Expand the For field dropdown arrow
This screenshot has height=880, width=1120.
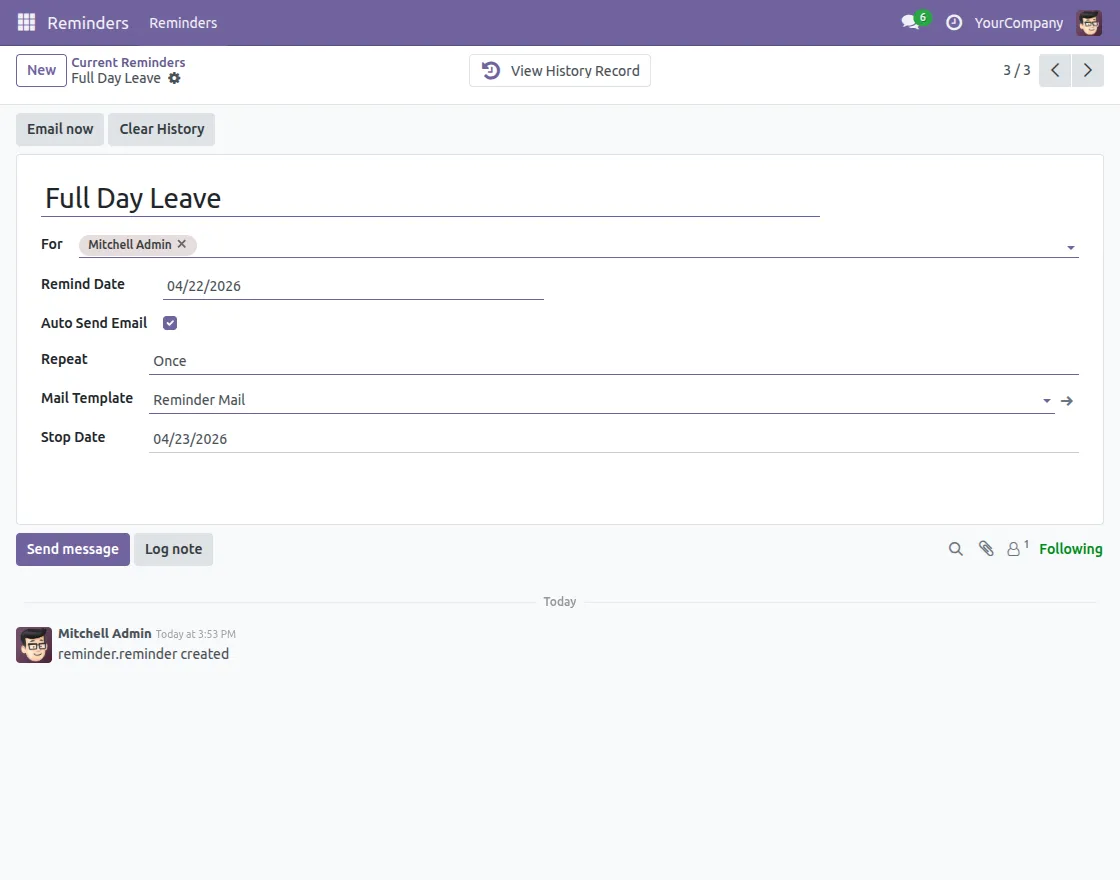(x=1071, y=247)
